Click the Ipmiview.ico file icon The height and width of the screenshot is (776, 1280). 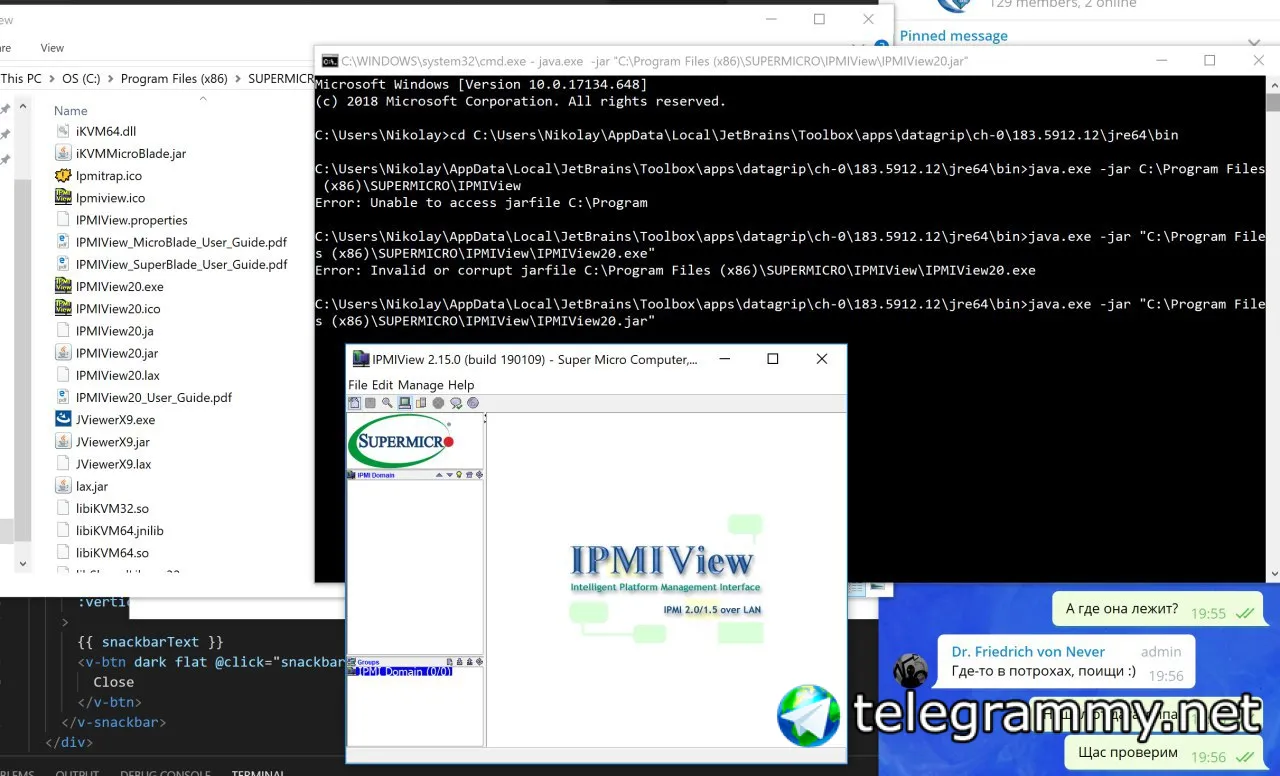(64, 198)
